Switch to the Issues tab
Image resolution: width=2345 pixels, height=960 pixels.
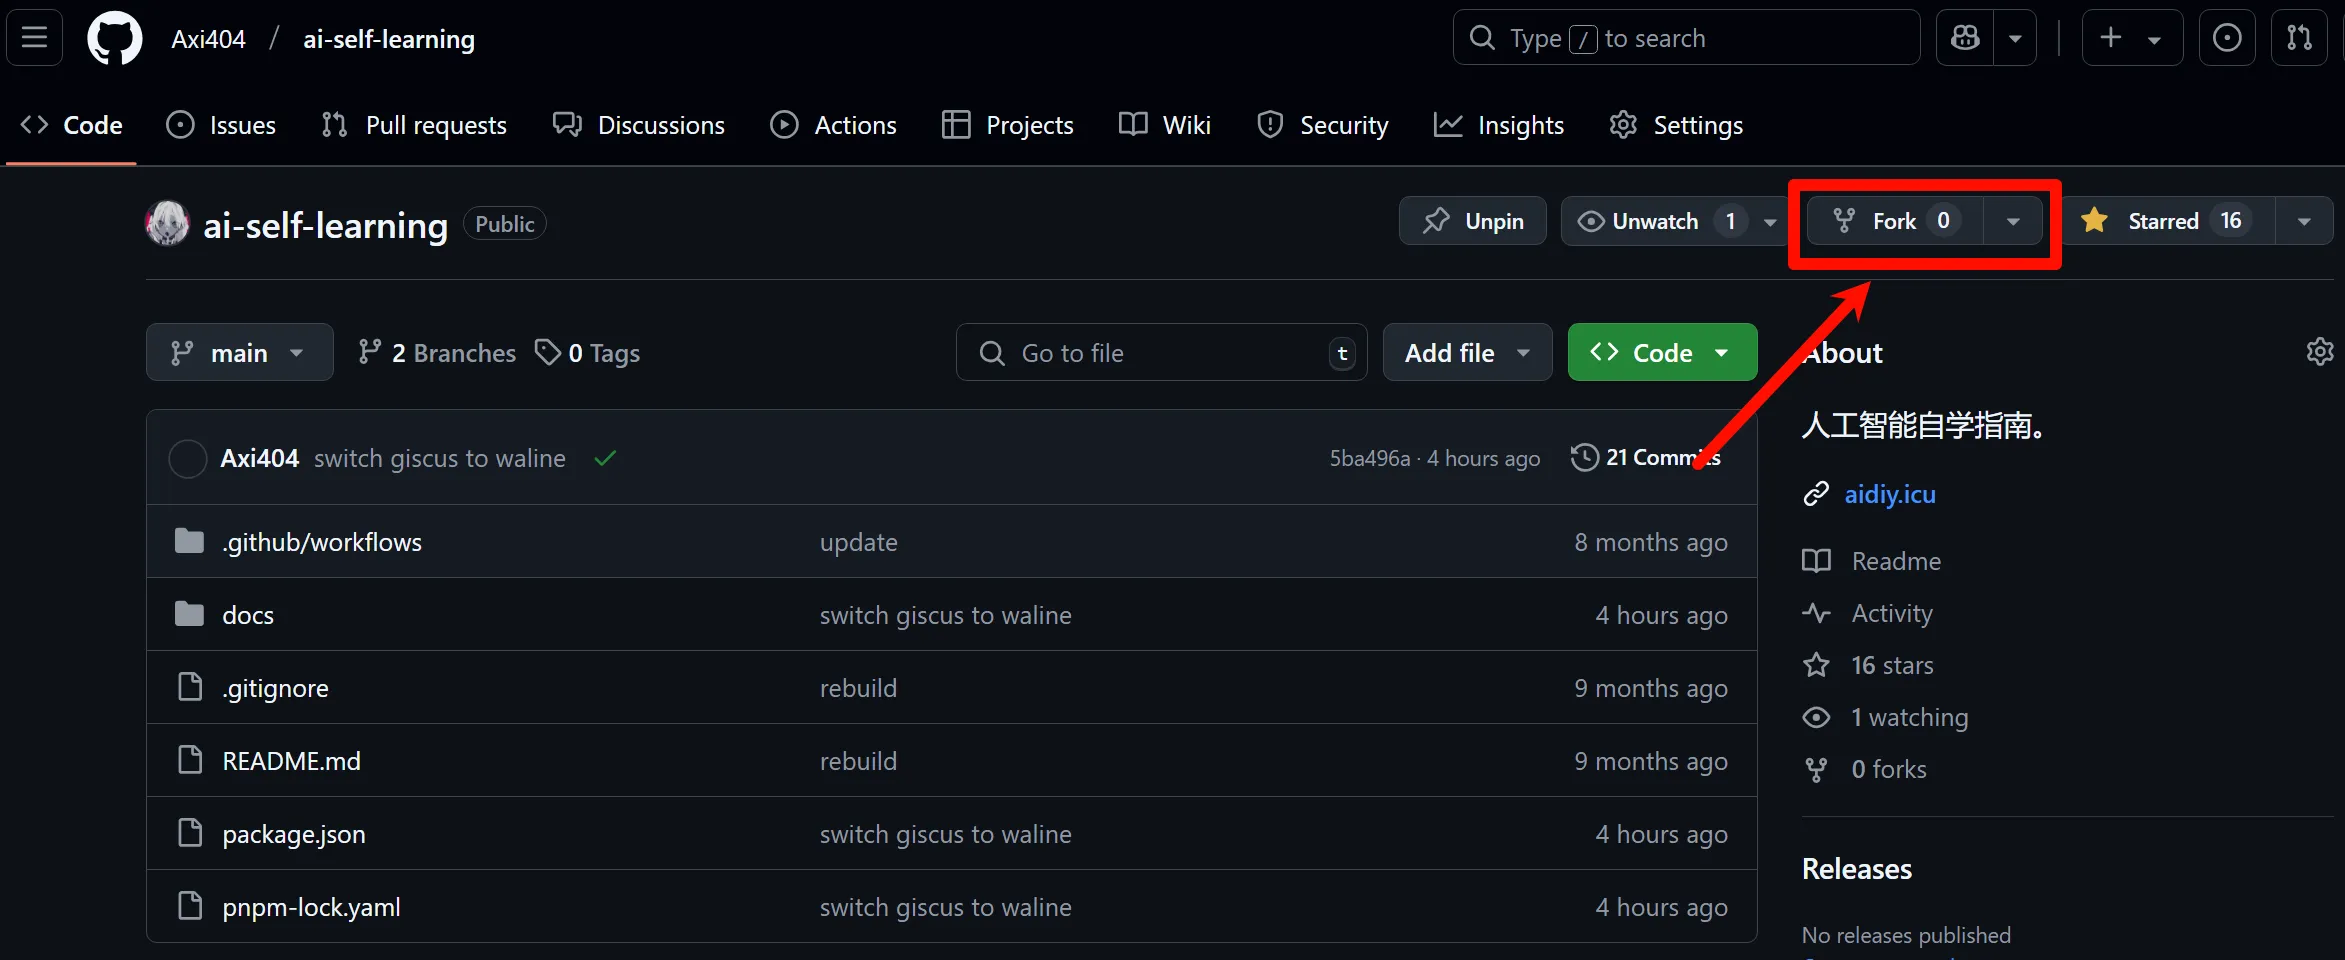click(221, 125)
